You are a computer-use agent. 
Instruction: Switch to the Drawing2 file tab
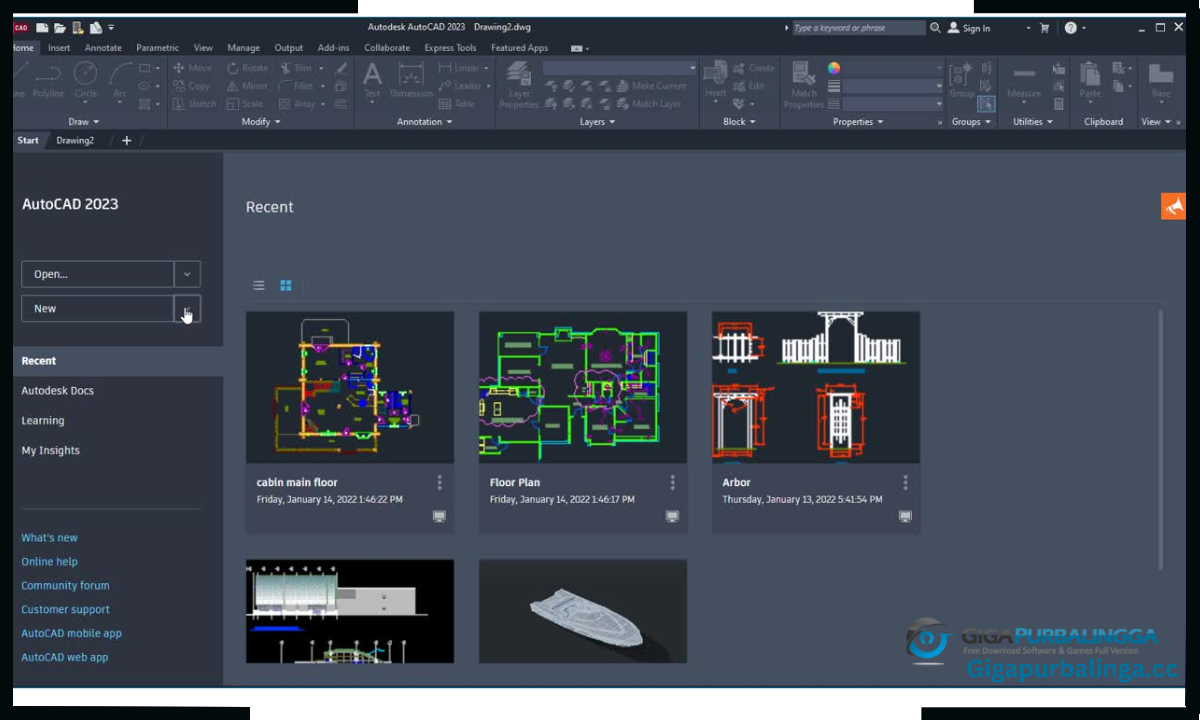coord(75,141)
